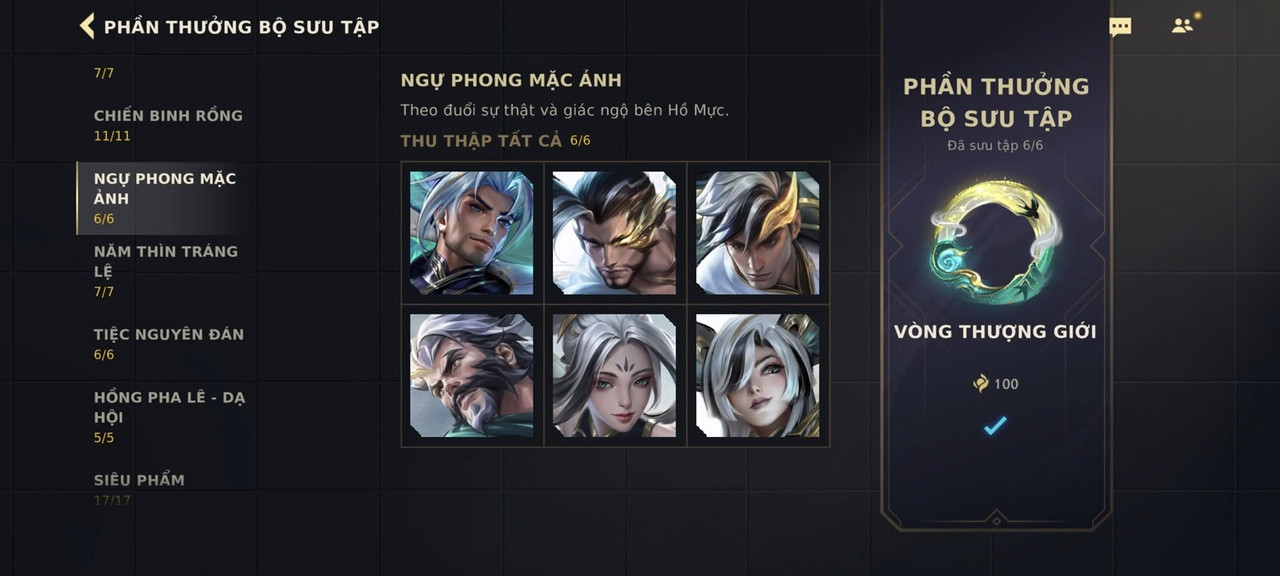Click the Thu Thập Tất Cả 6/6 label
The image size is (1280, 576).
496,140
